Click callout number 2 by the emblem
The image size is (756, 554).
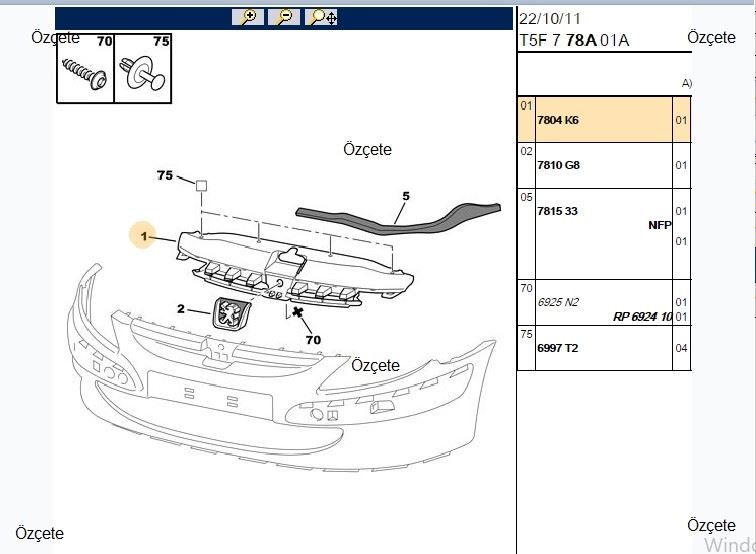pos(181,308)
